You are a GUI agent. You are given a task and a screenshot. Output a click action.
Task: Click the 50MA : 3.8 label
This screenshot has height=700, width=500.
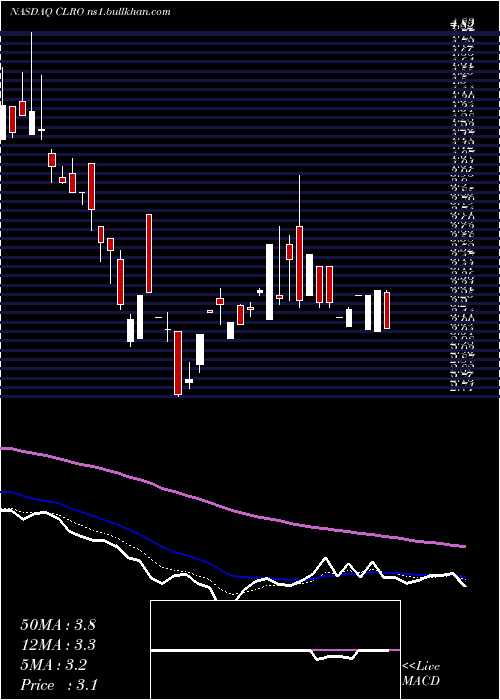(58, 625)
